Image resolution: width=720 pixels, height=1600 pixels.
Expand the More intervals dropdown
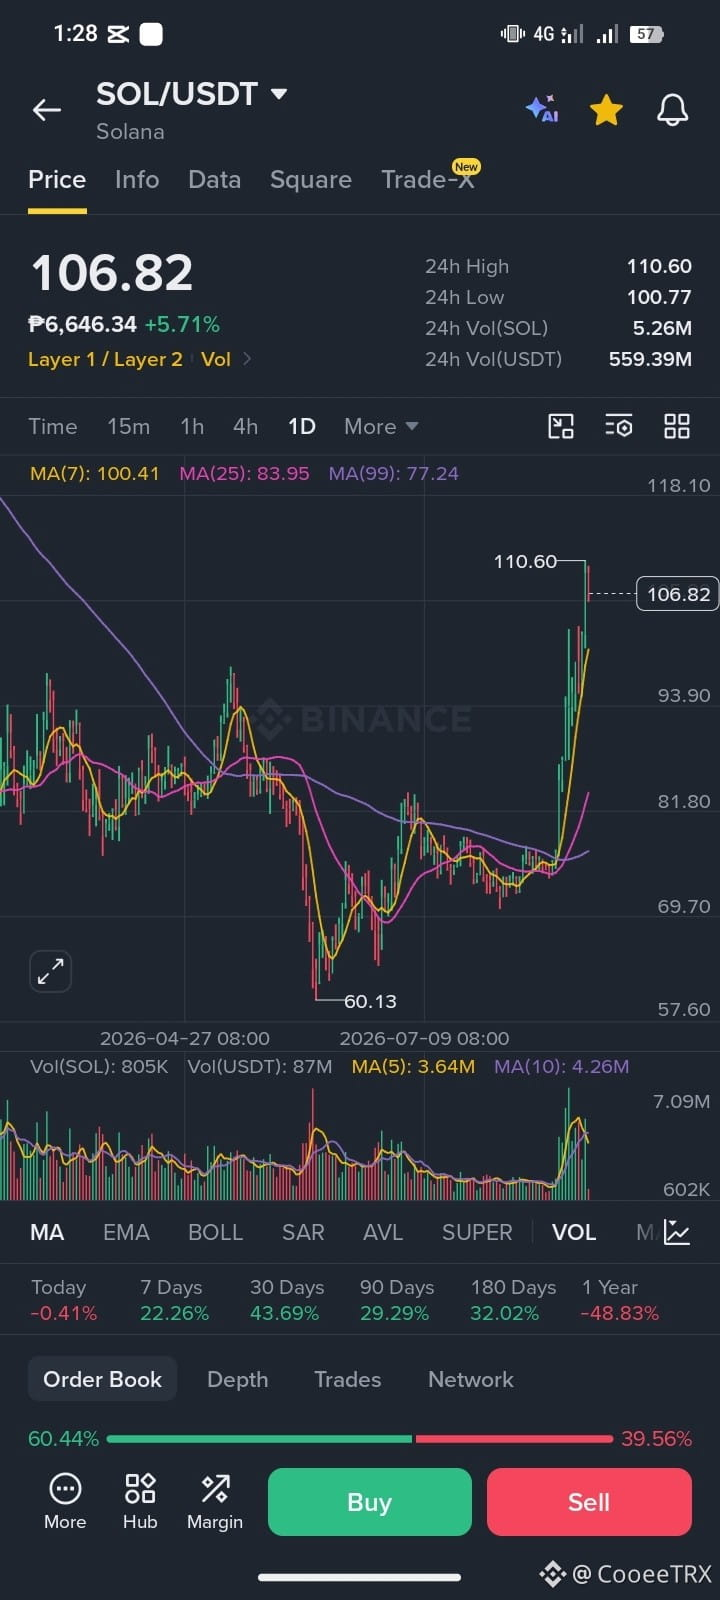click(381, 427)
